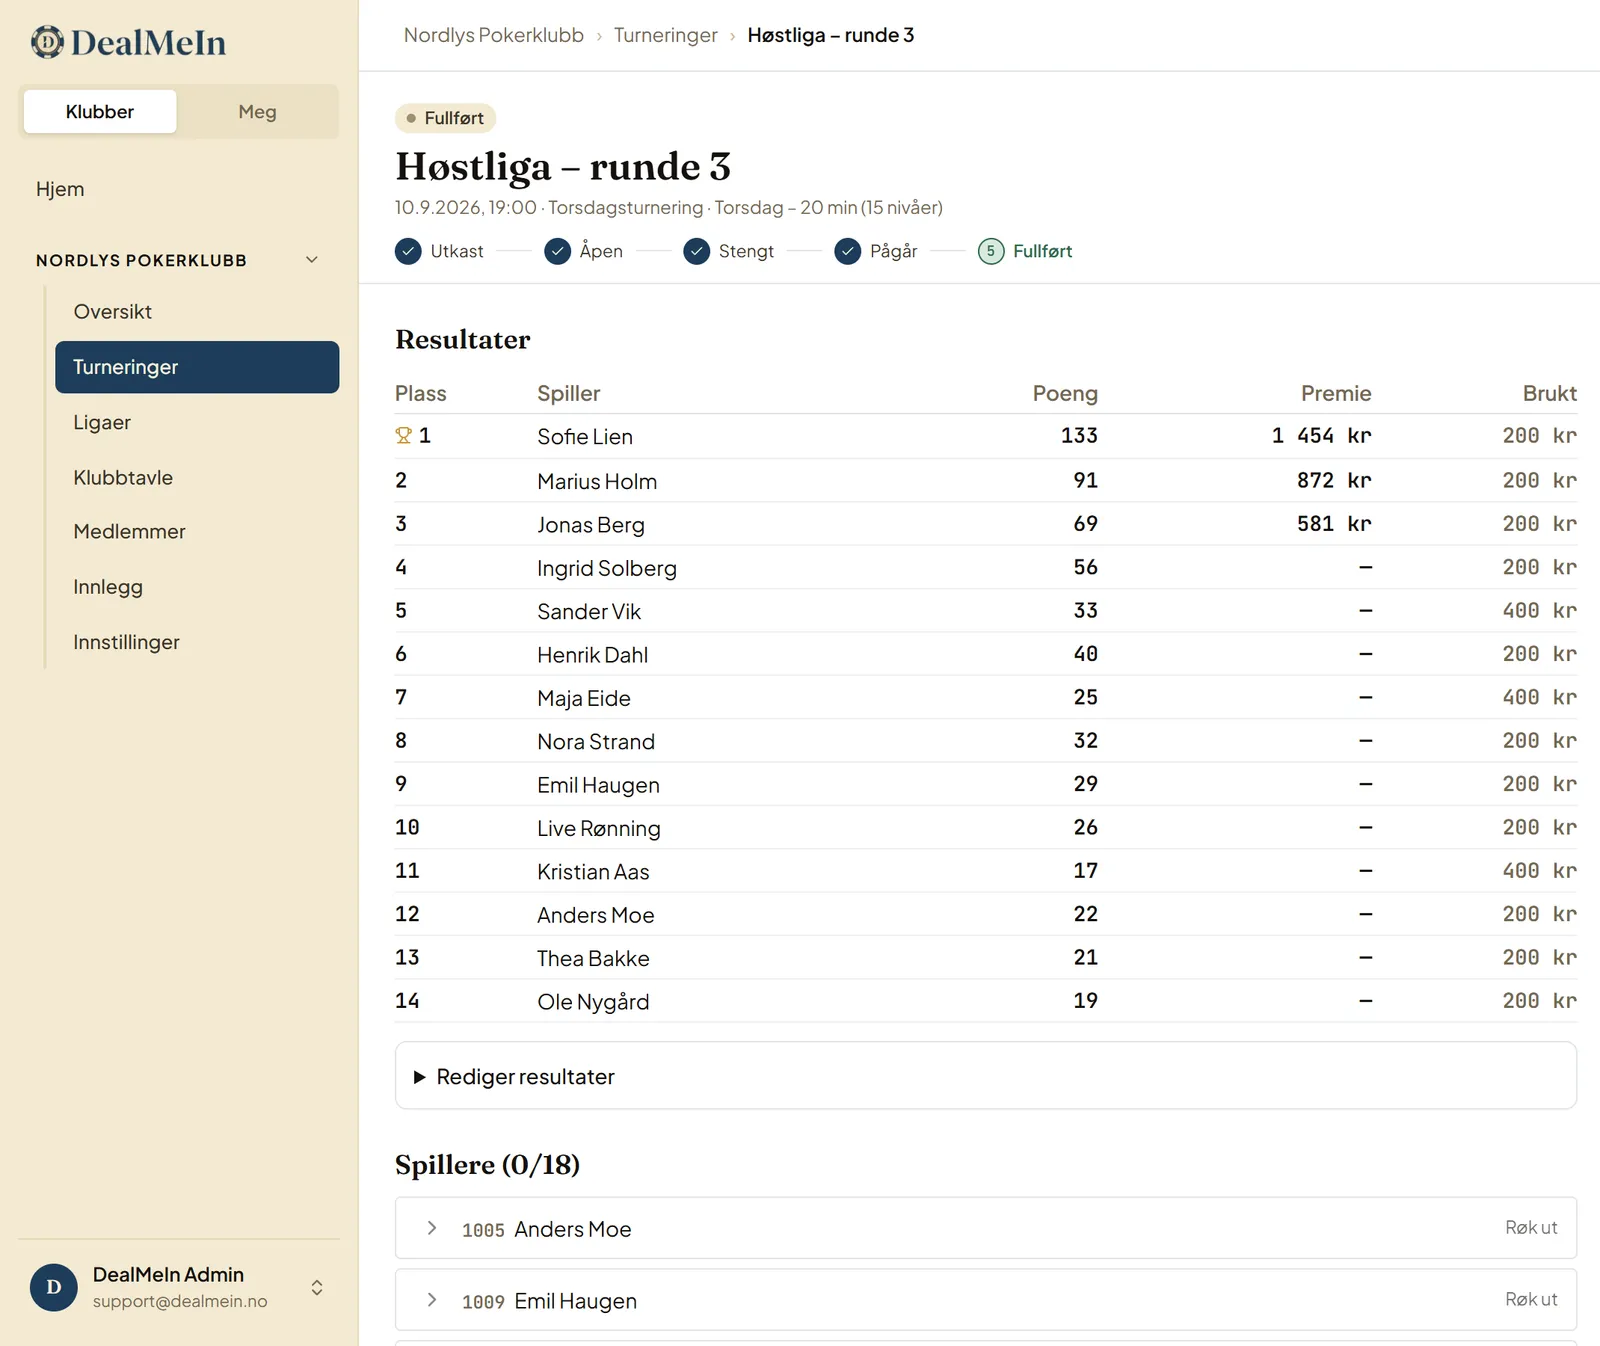The width and height of the screenshot is (1600, 1346).
Task: Click the trophy icon beside place 1
Action: [404, 435]
